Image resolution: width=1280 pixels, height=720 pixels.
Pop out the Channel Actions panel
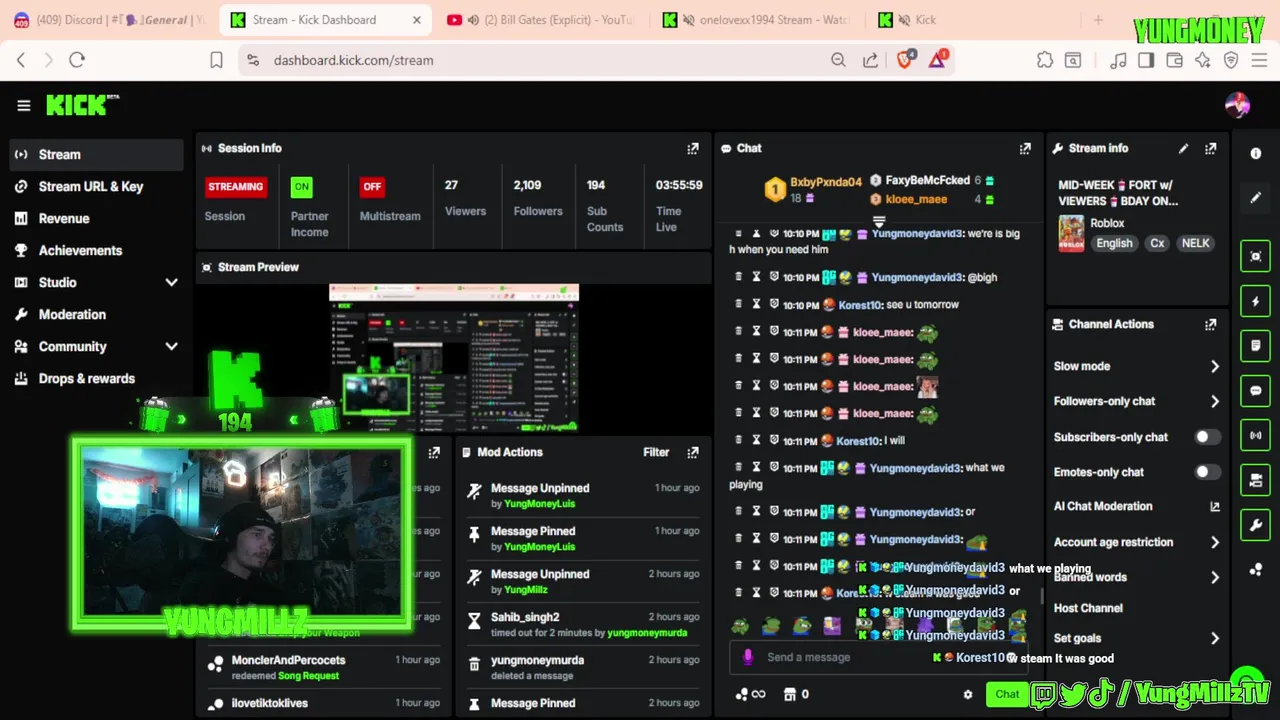1211,324
